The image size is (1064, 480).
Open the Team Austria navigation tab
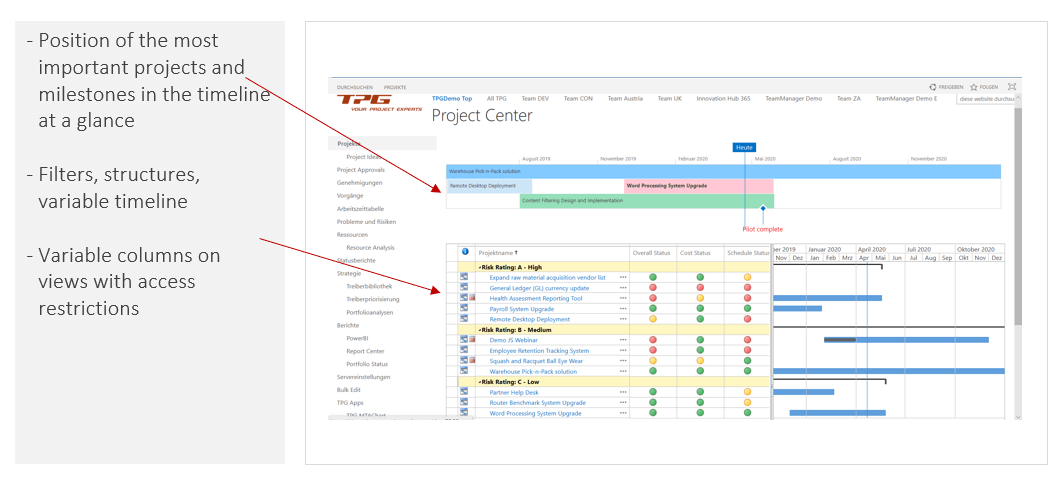(x=625, y=99)
